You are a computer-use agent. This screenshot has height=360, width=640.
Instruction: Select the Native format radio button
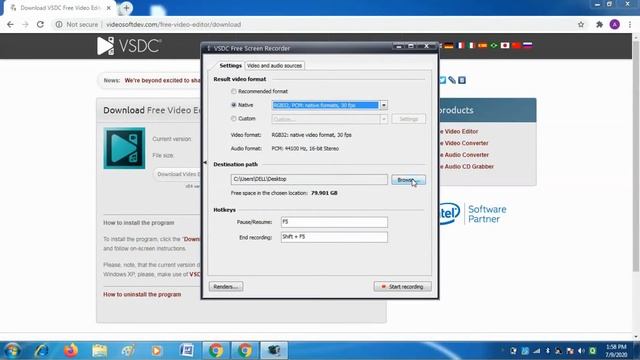click(x=234, y=105)
